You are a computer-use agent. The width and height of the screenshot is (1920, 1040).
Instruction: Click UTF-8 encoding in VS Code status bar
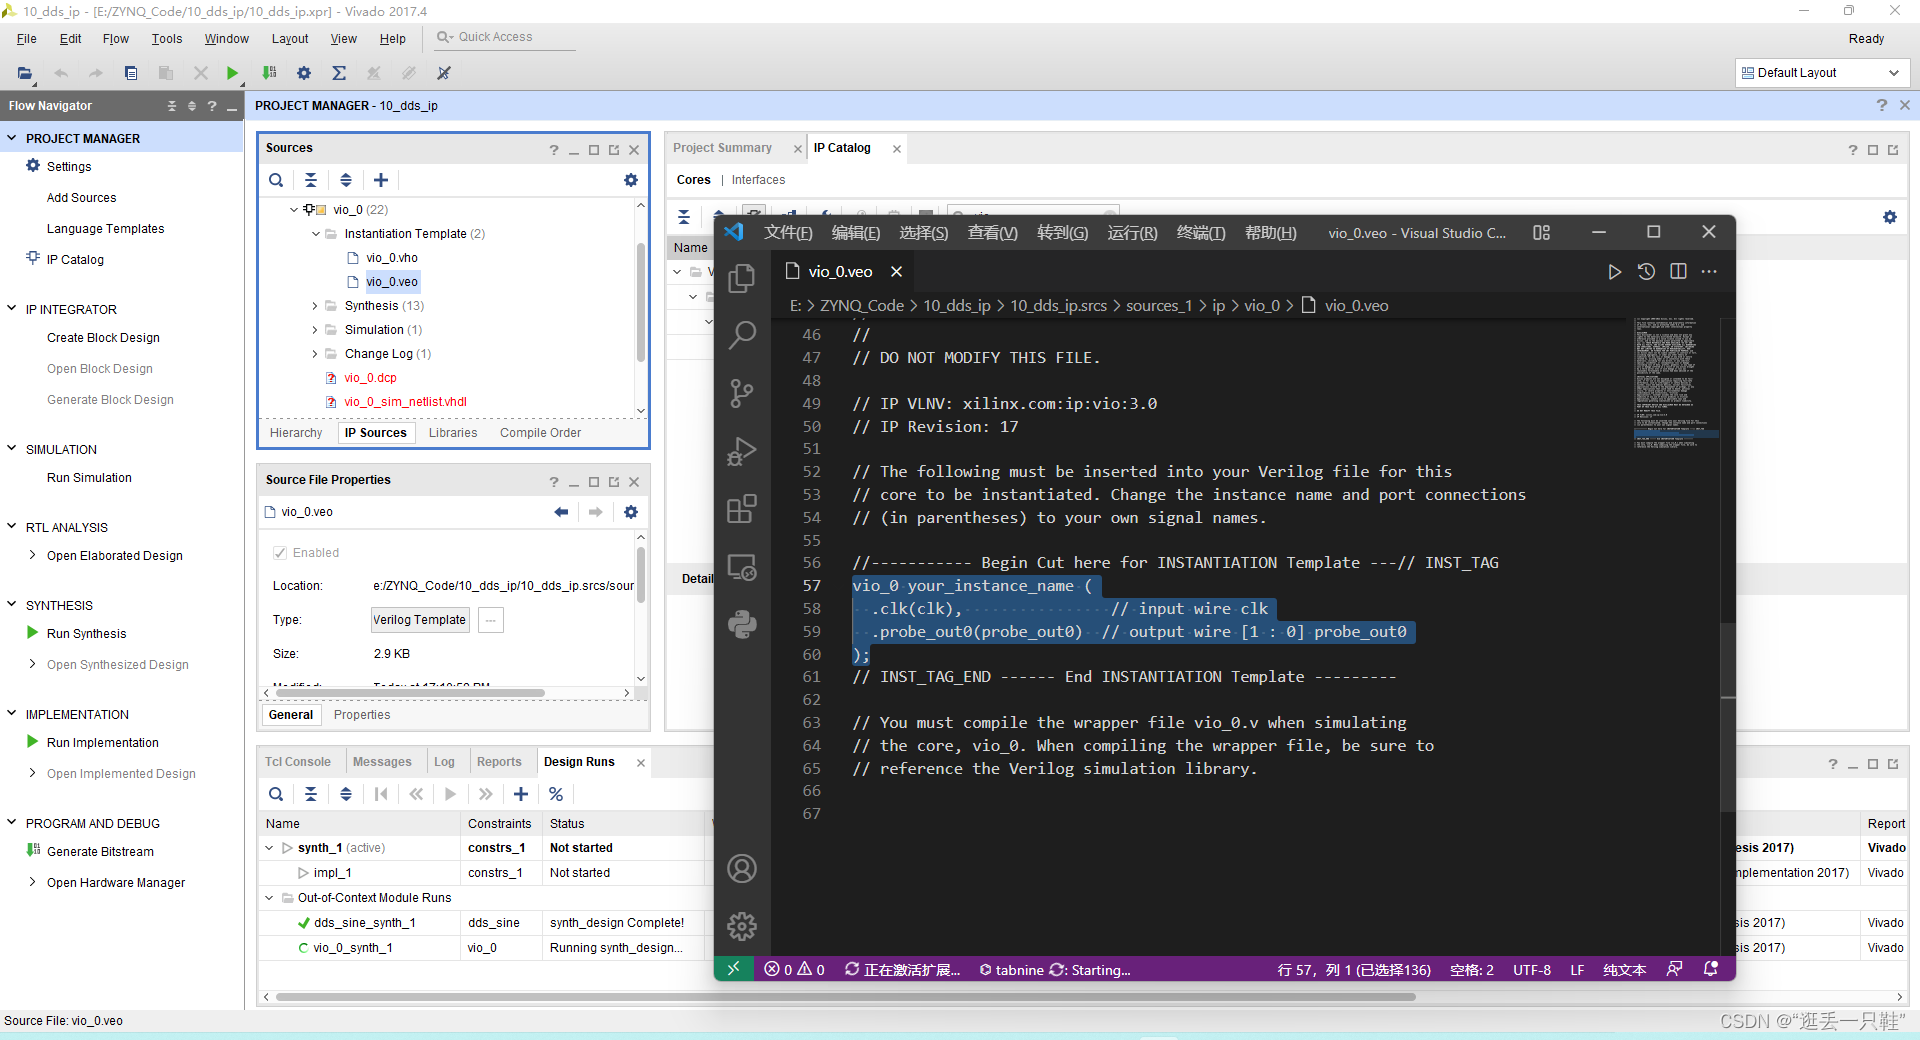pyautogui.click(x=1532, y=970)
